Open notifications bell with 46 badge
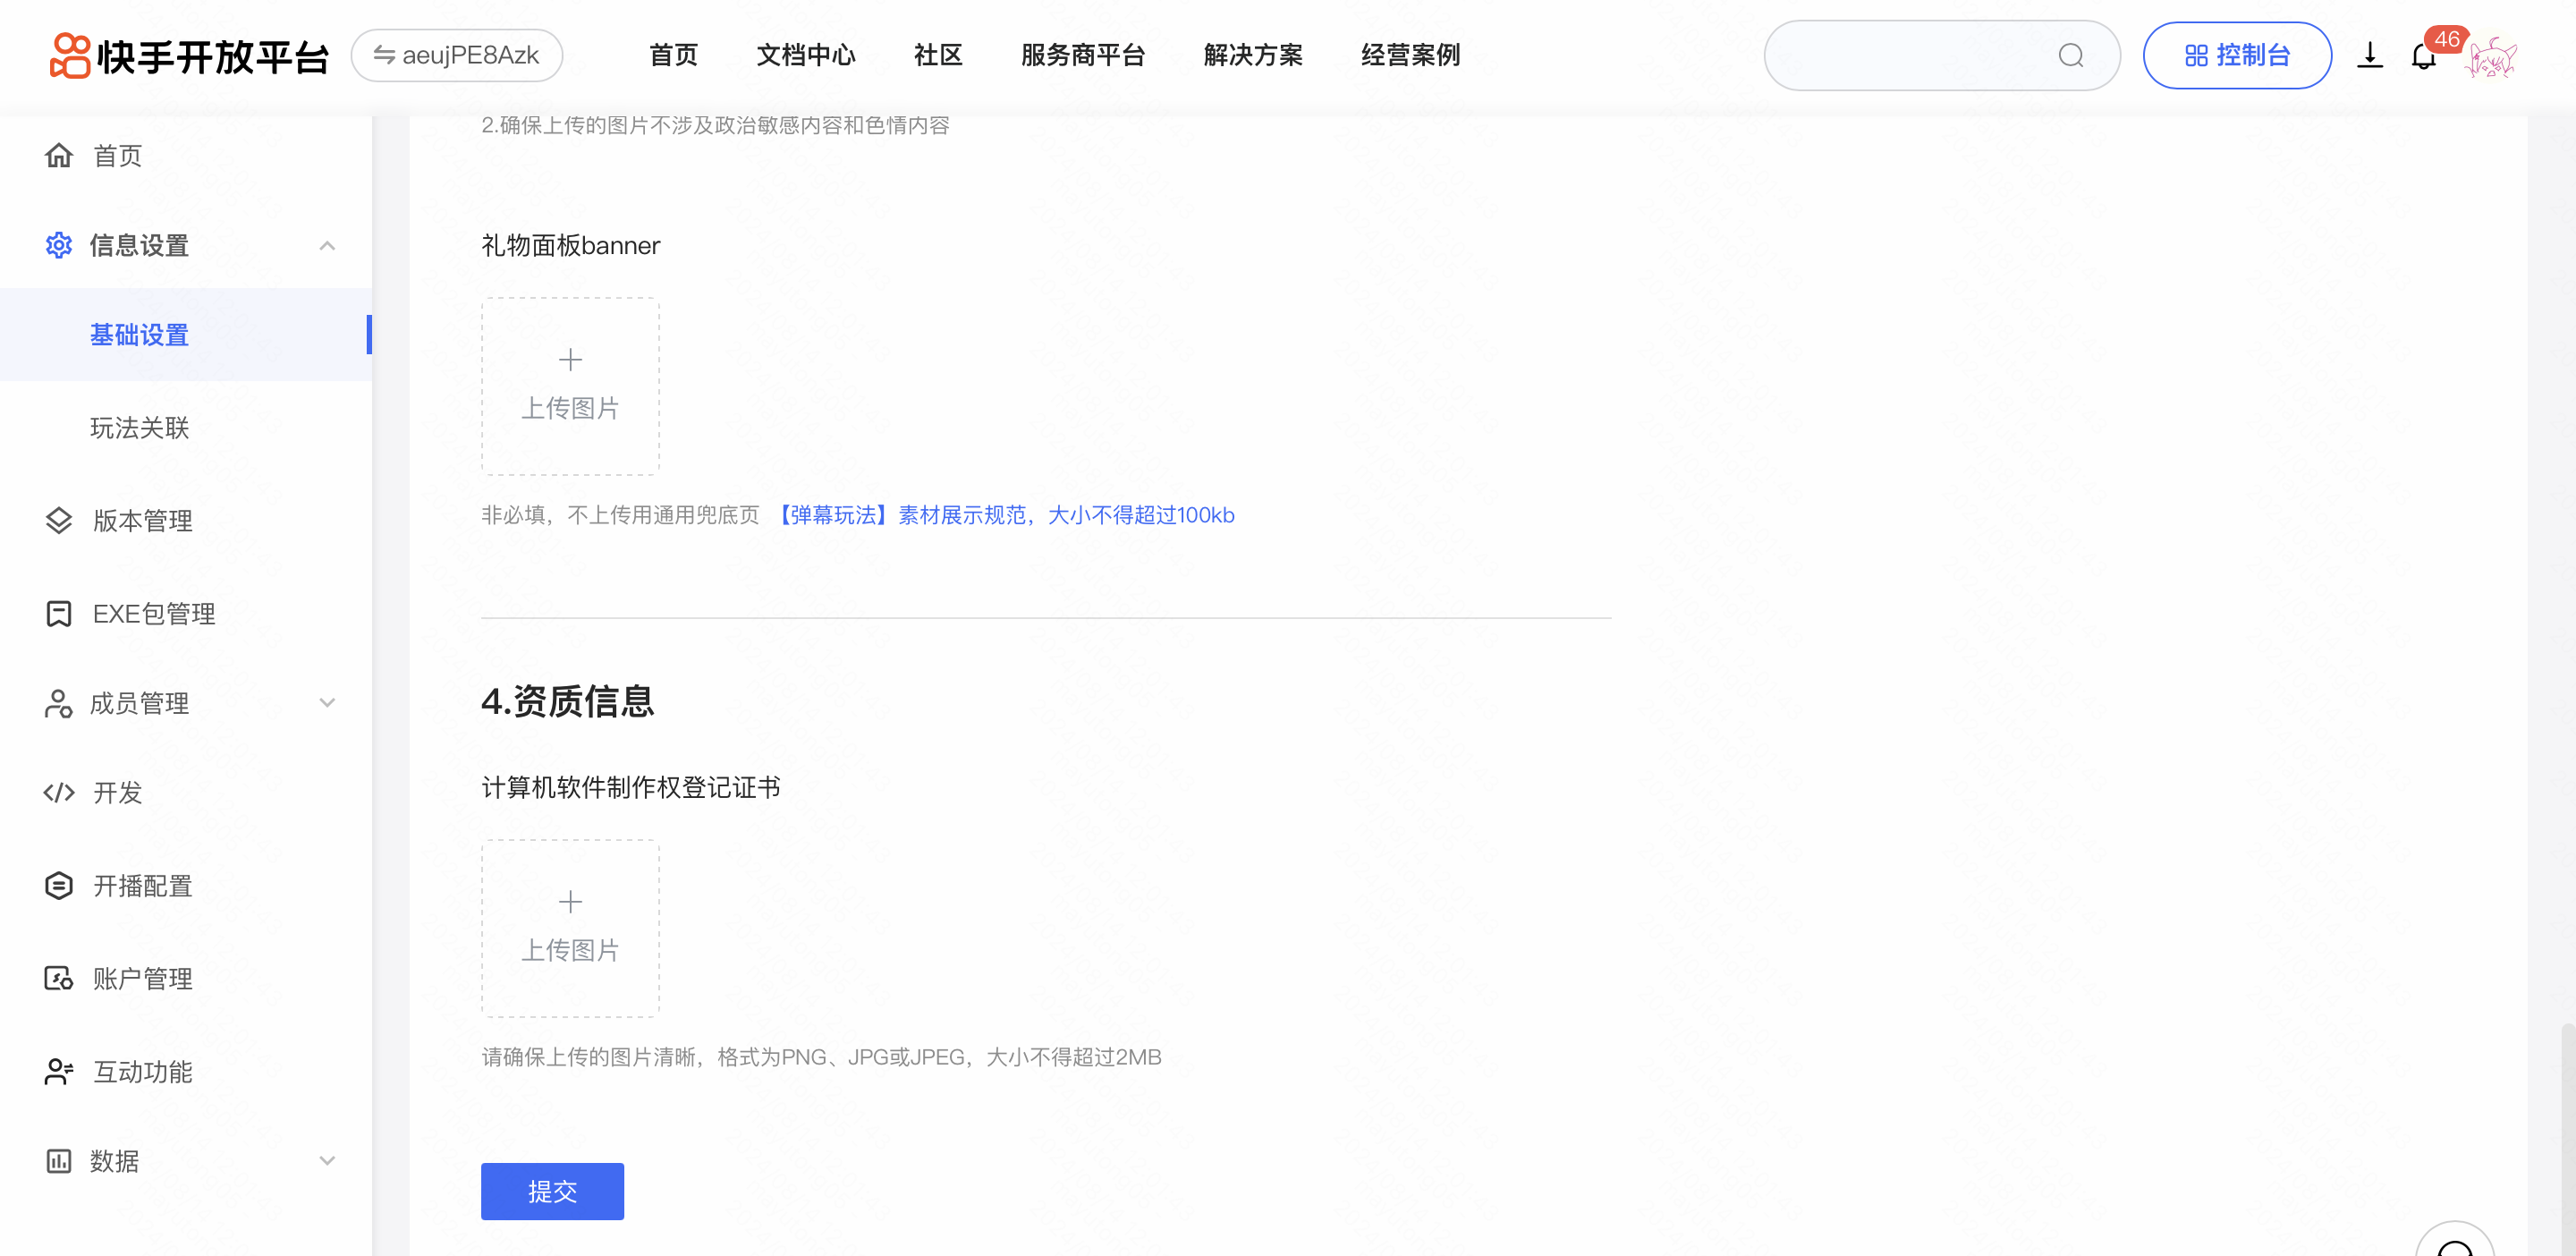The image size is (2576, 1256). [x=2423, y=57]
